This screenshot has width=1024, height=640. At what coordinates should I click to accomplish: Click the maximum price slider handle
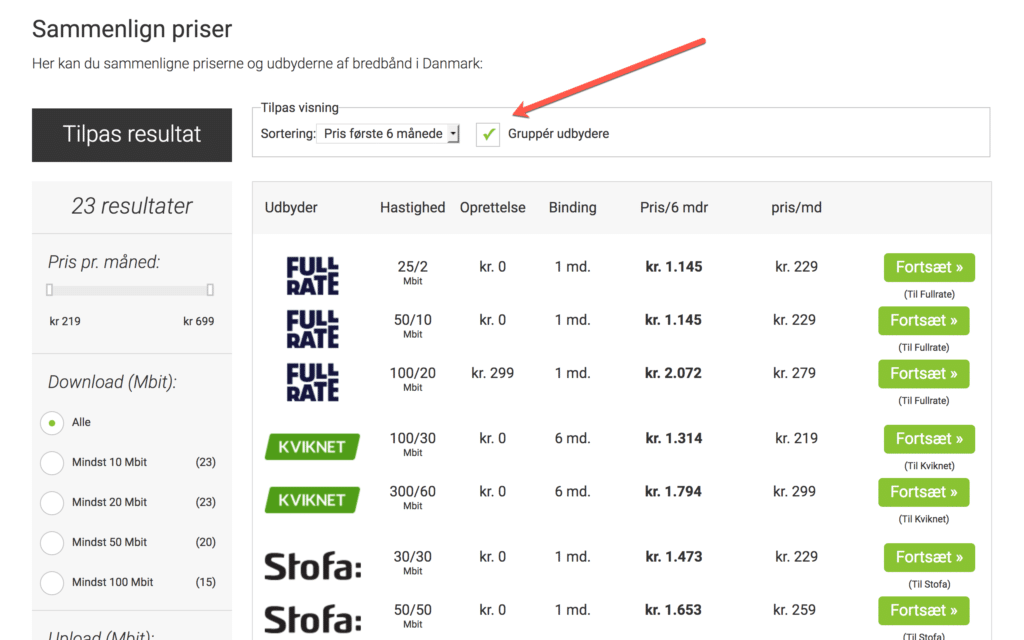point(210,290)
